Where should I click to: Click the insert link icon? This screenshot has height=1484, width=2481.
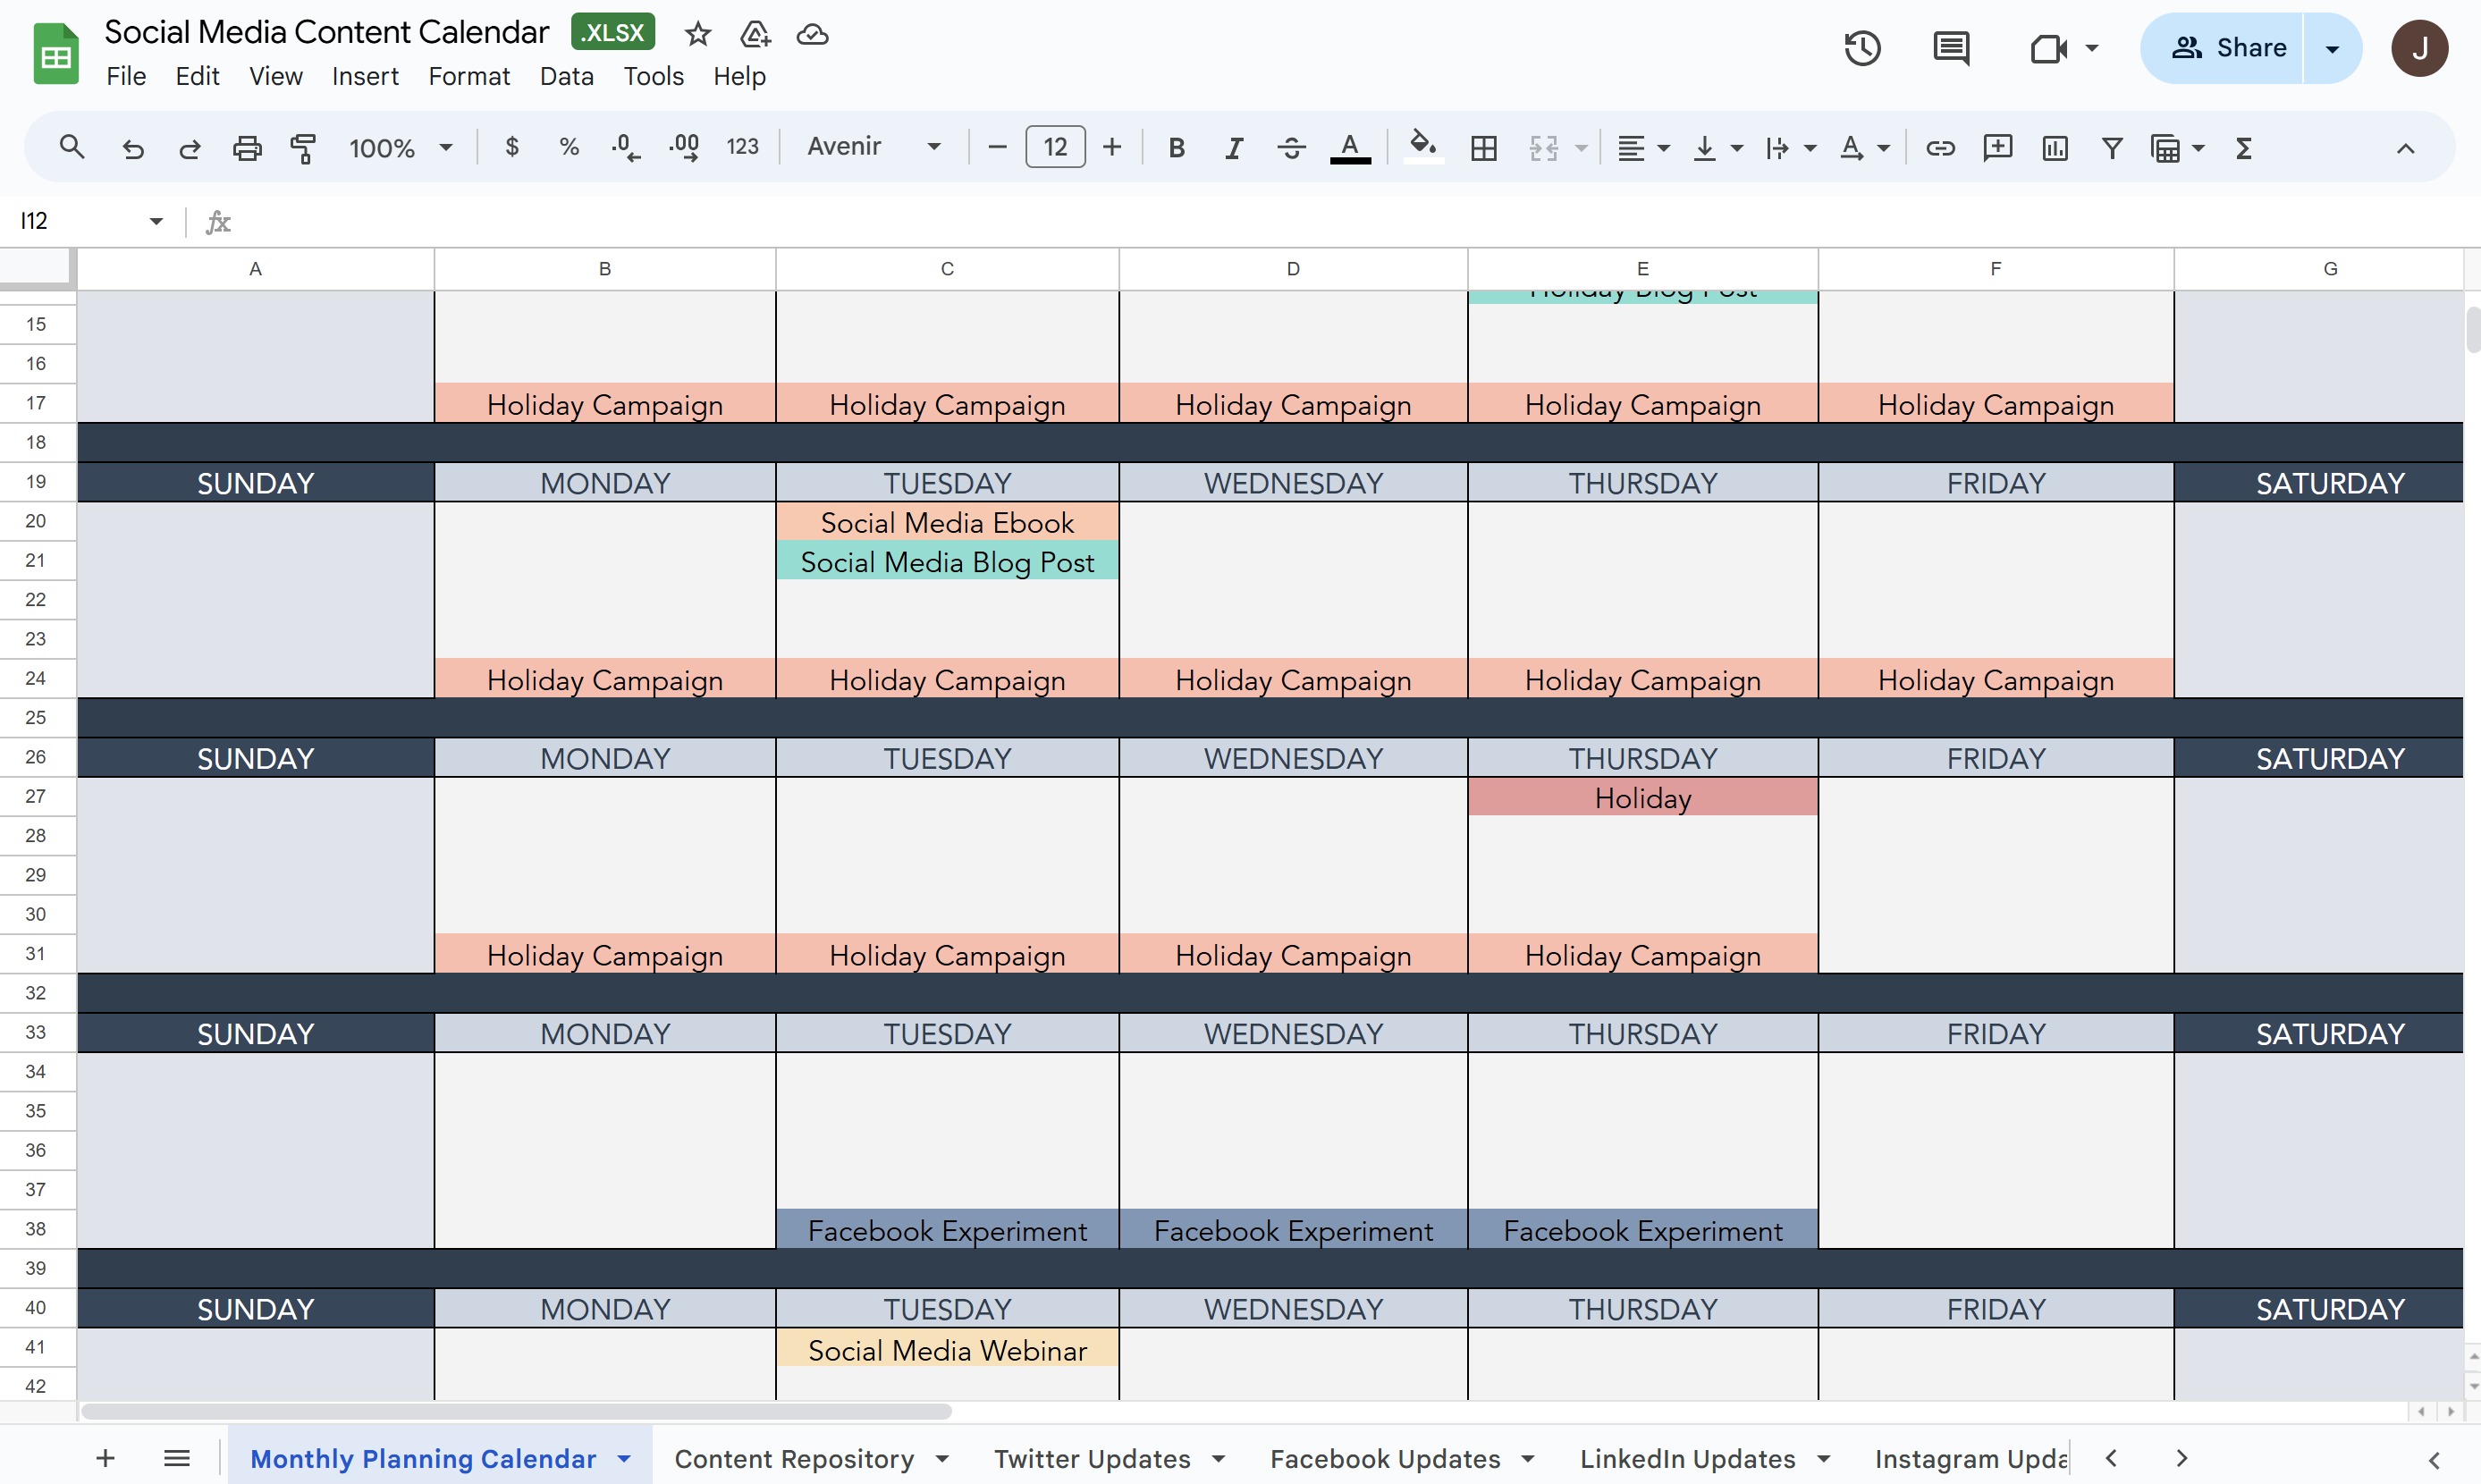pos(1940,148)
